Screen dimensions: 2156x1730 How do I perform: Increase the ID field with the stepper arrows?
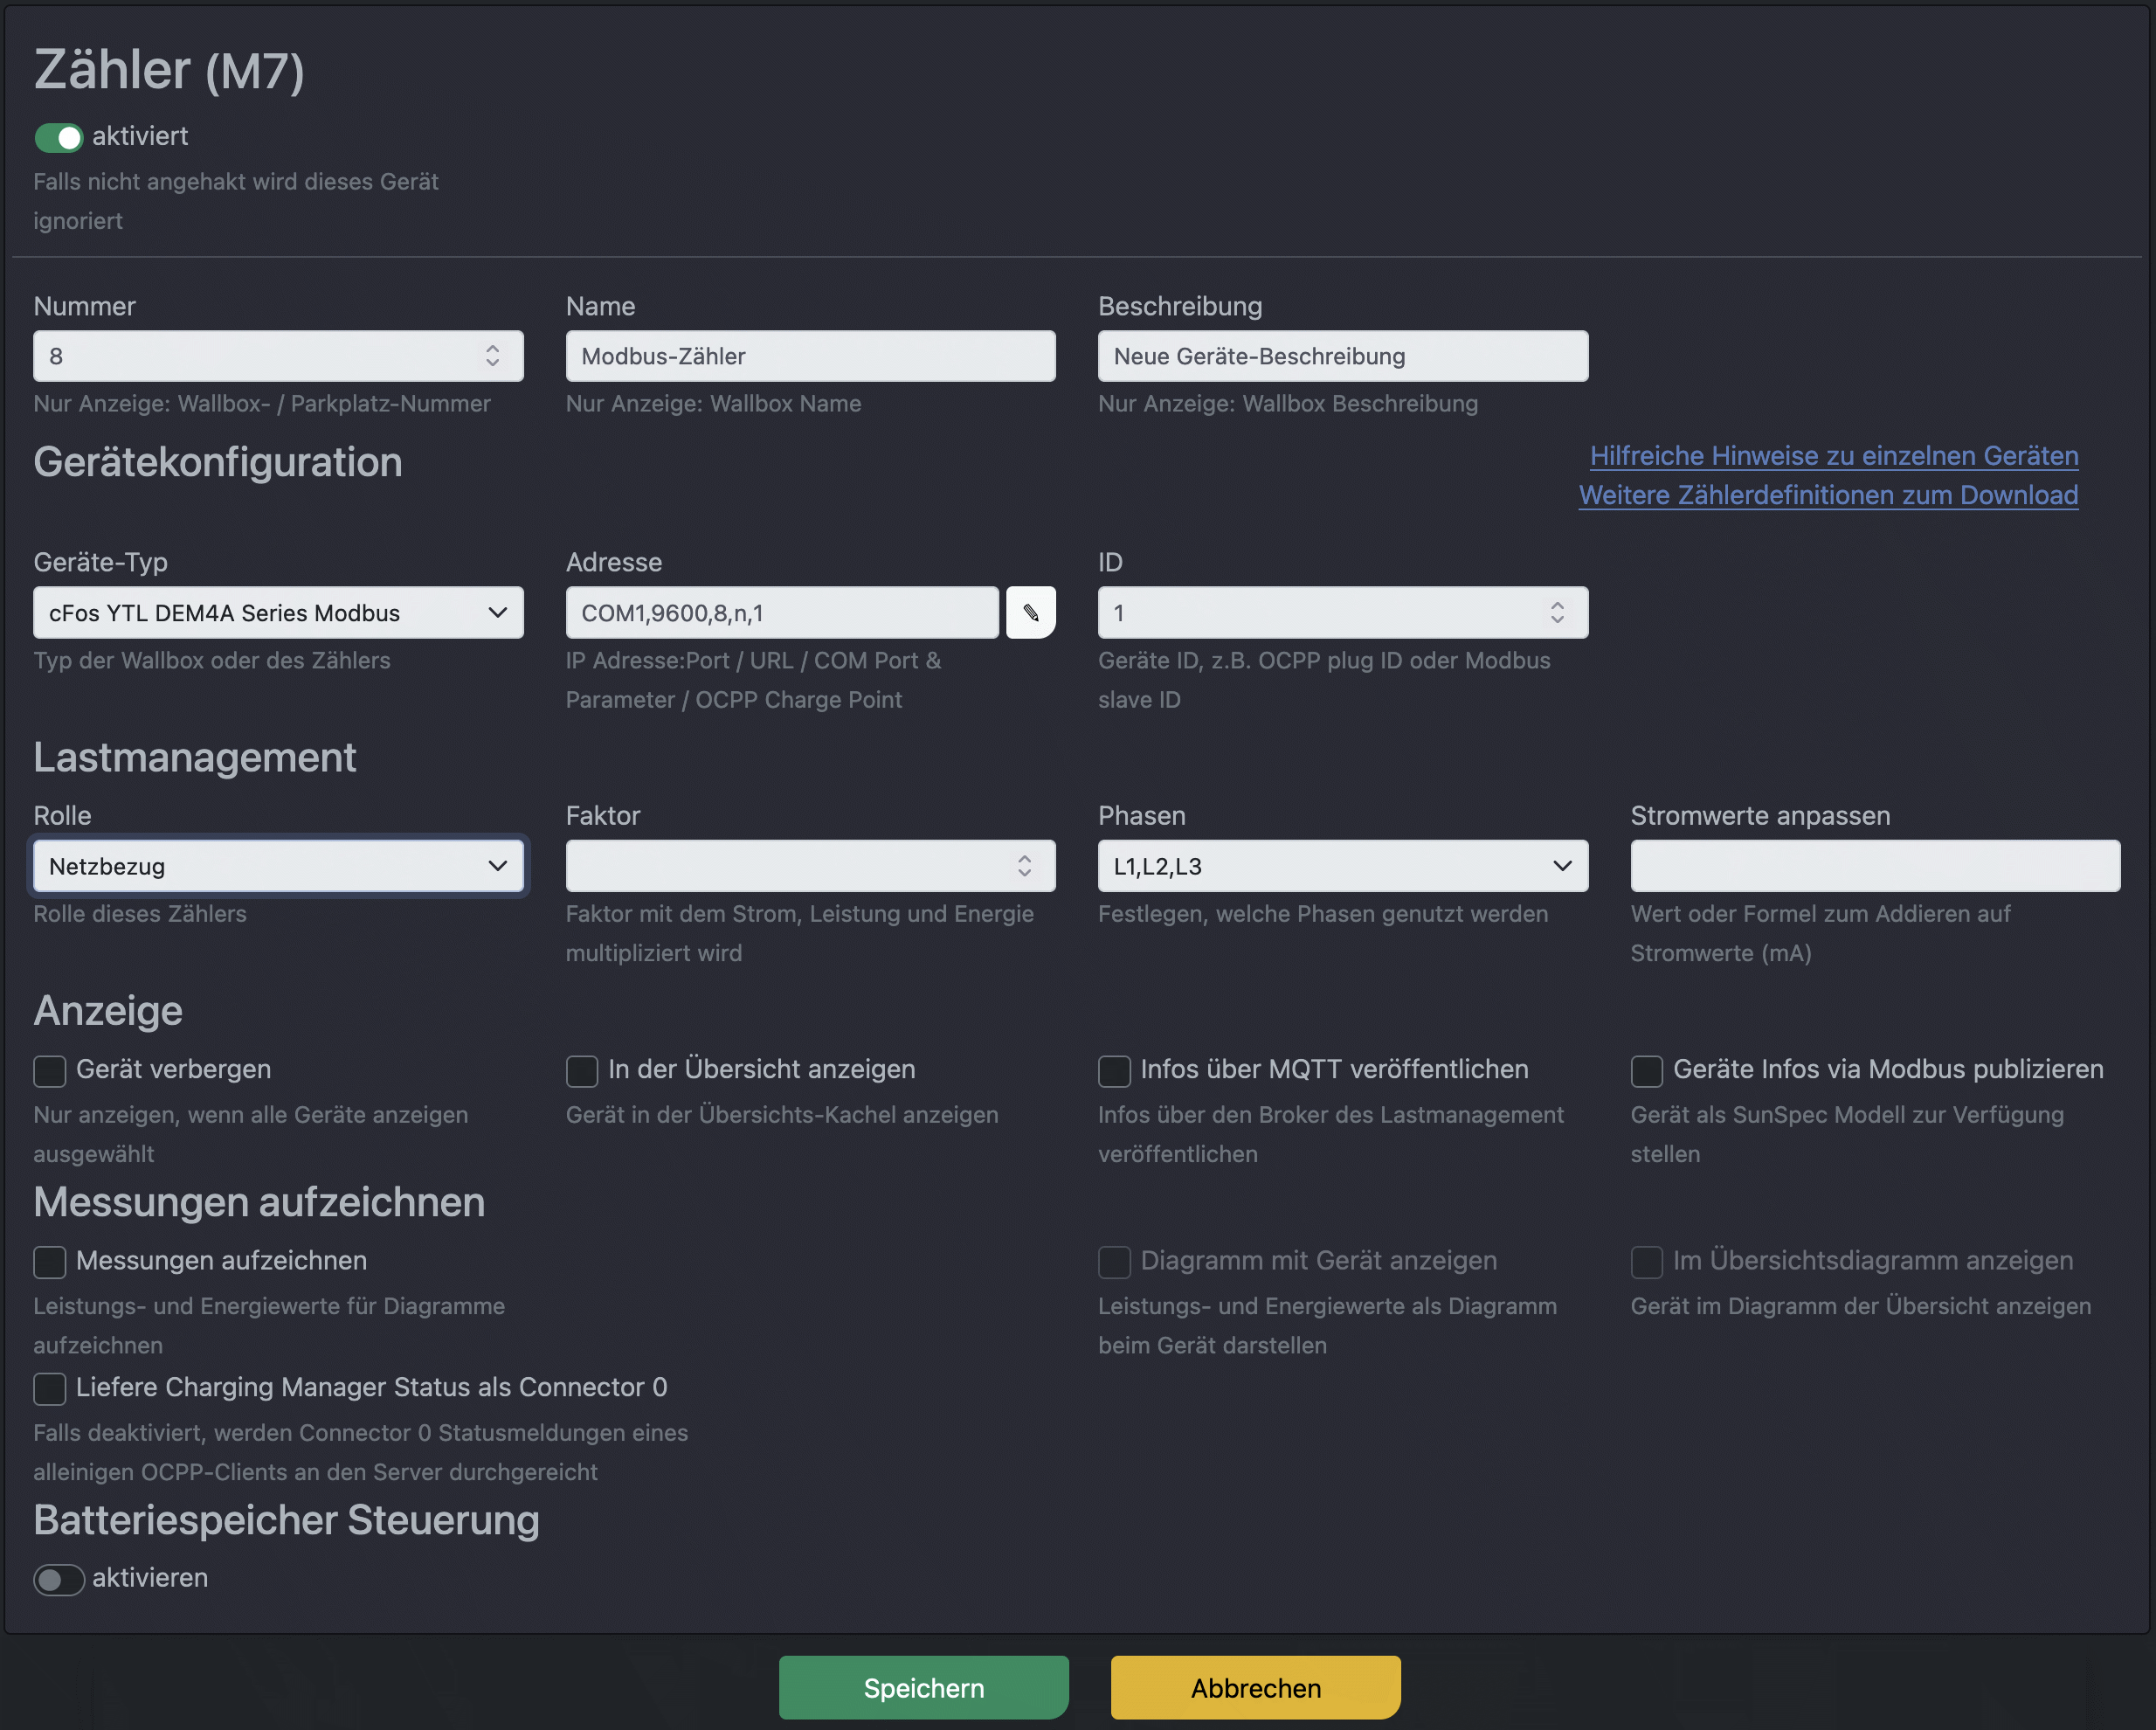pos(1556,605)
